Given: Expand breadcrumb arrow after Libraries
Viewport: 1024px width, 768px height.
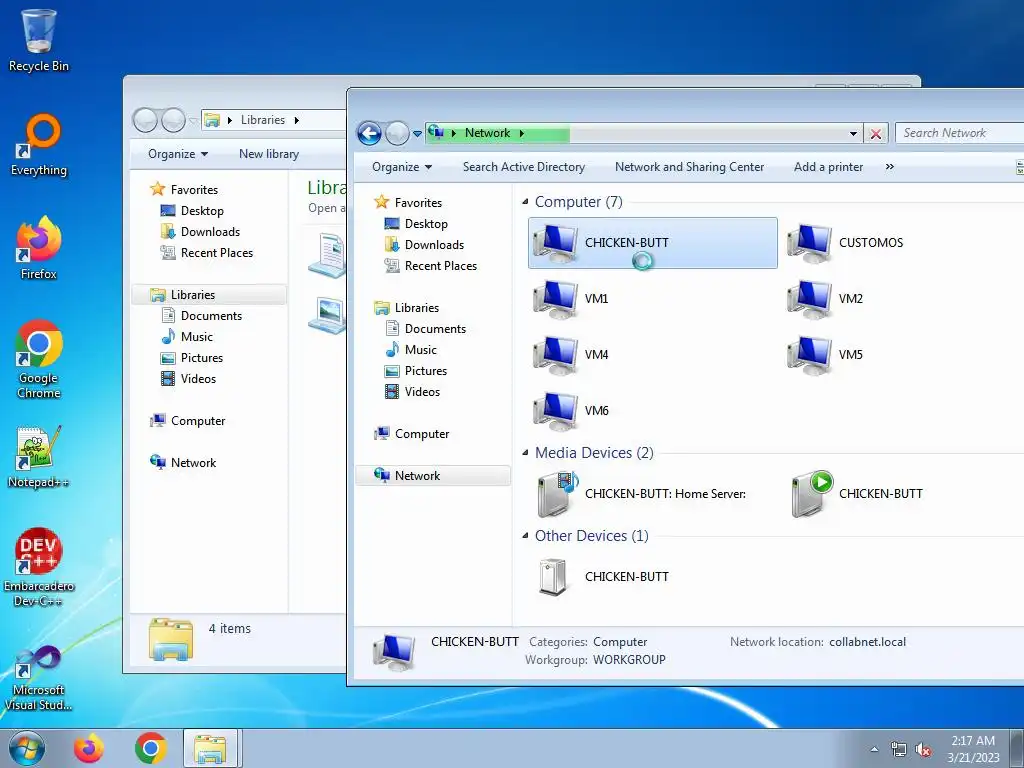Looking at the screenshot, I should 296,120.
